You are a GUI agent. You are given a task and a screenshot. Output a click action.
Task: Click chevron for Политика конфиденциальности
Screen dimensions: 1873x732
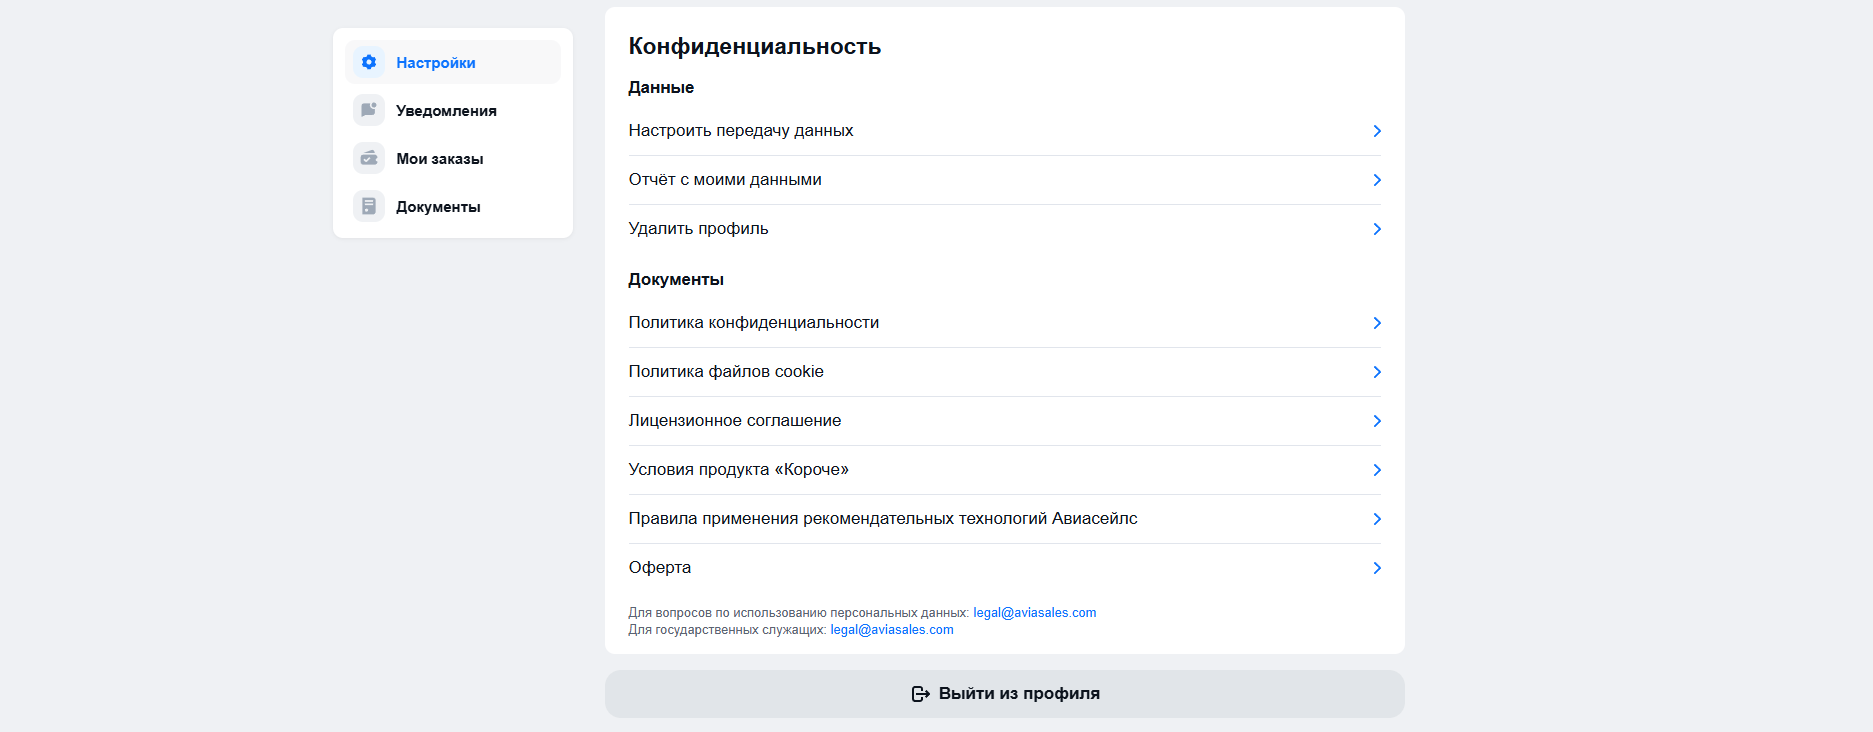(1377, 323)
